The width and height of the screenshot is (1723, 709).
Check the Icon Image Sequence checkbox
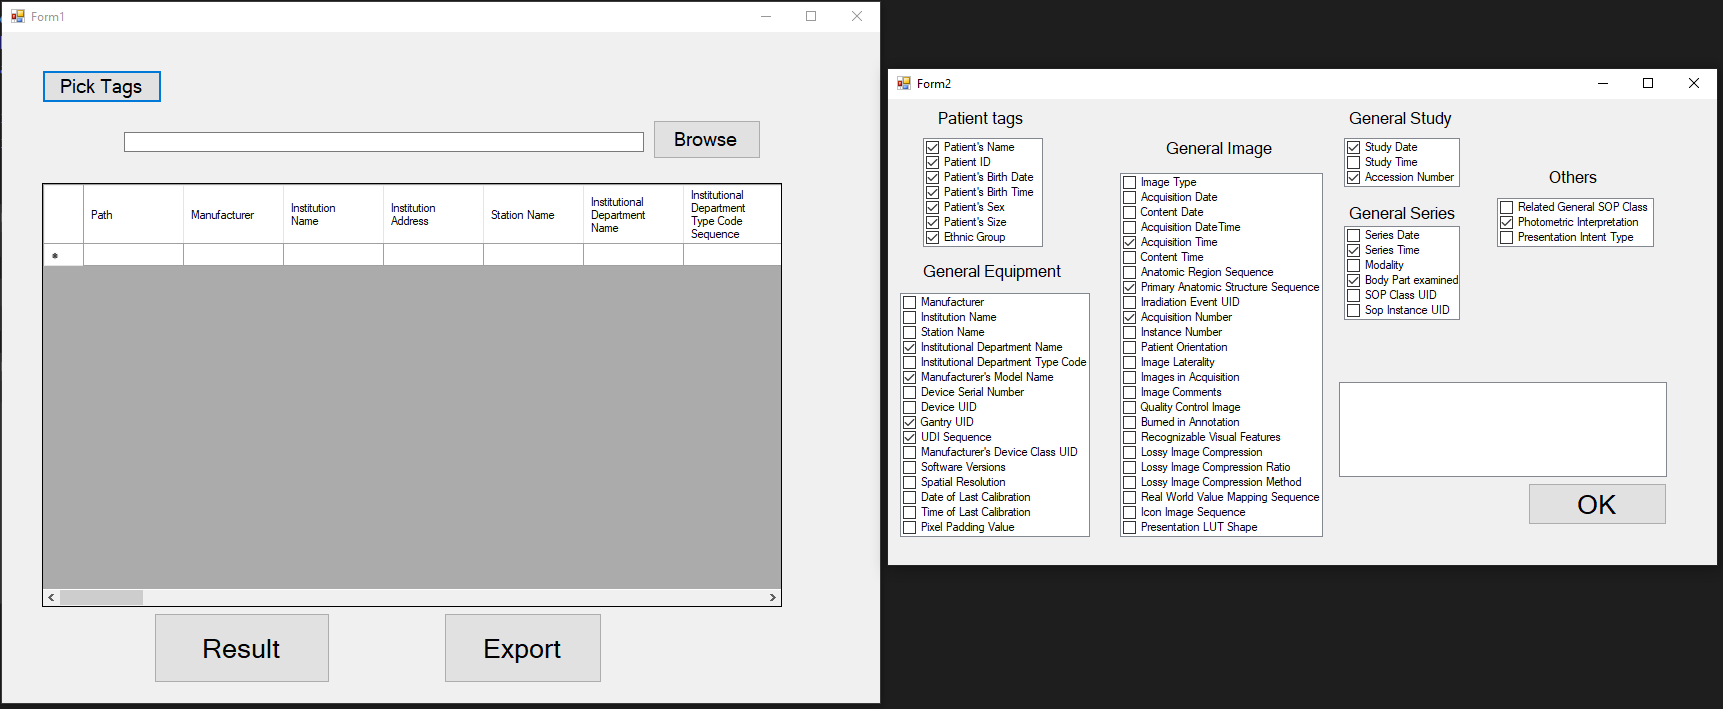[1130, 512]
